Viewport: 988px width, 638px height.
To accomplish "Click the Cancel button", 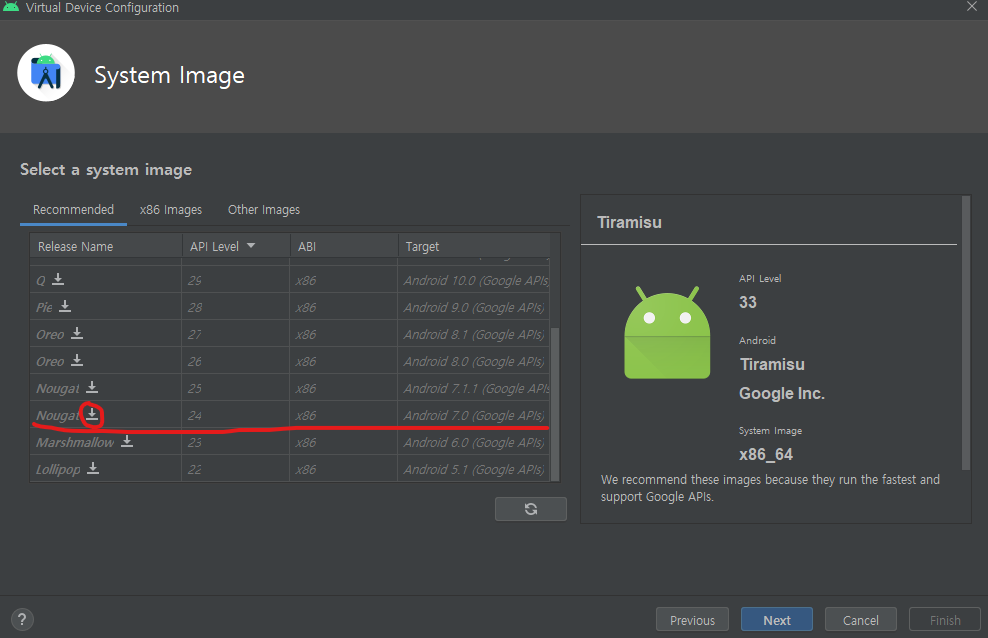I will 861,620.
